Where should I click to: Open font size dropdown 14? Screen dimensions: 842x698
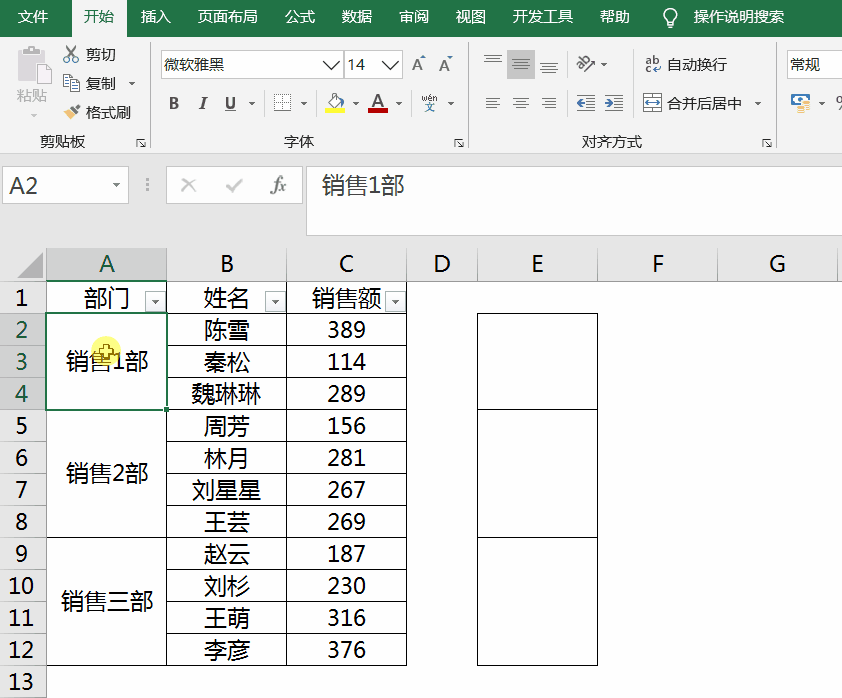click(x=390, y=65)
